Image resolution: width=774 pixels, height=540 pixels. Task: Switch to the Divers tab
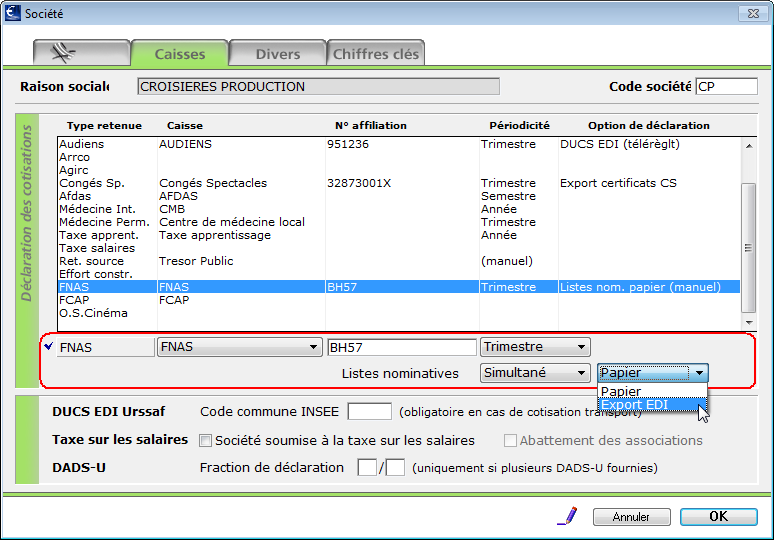tap(277, 53)
